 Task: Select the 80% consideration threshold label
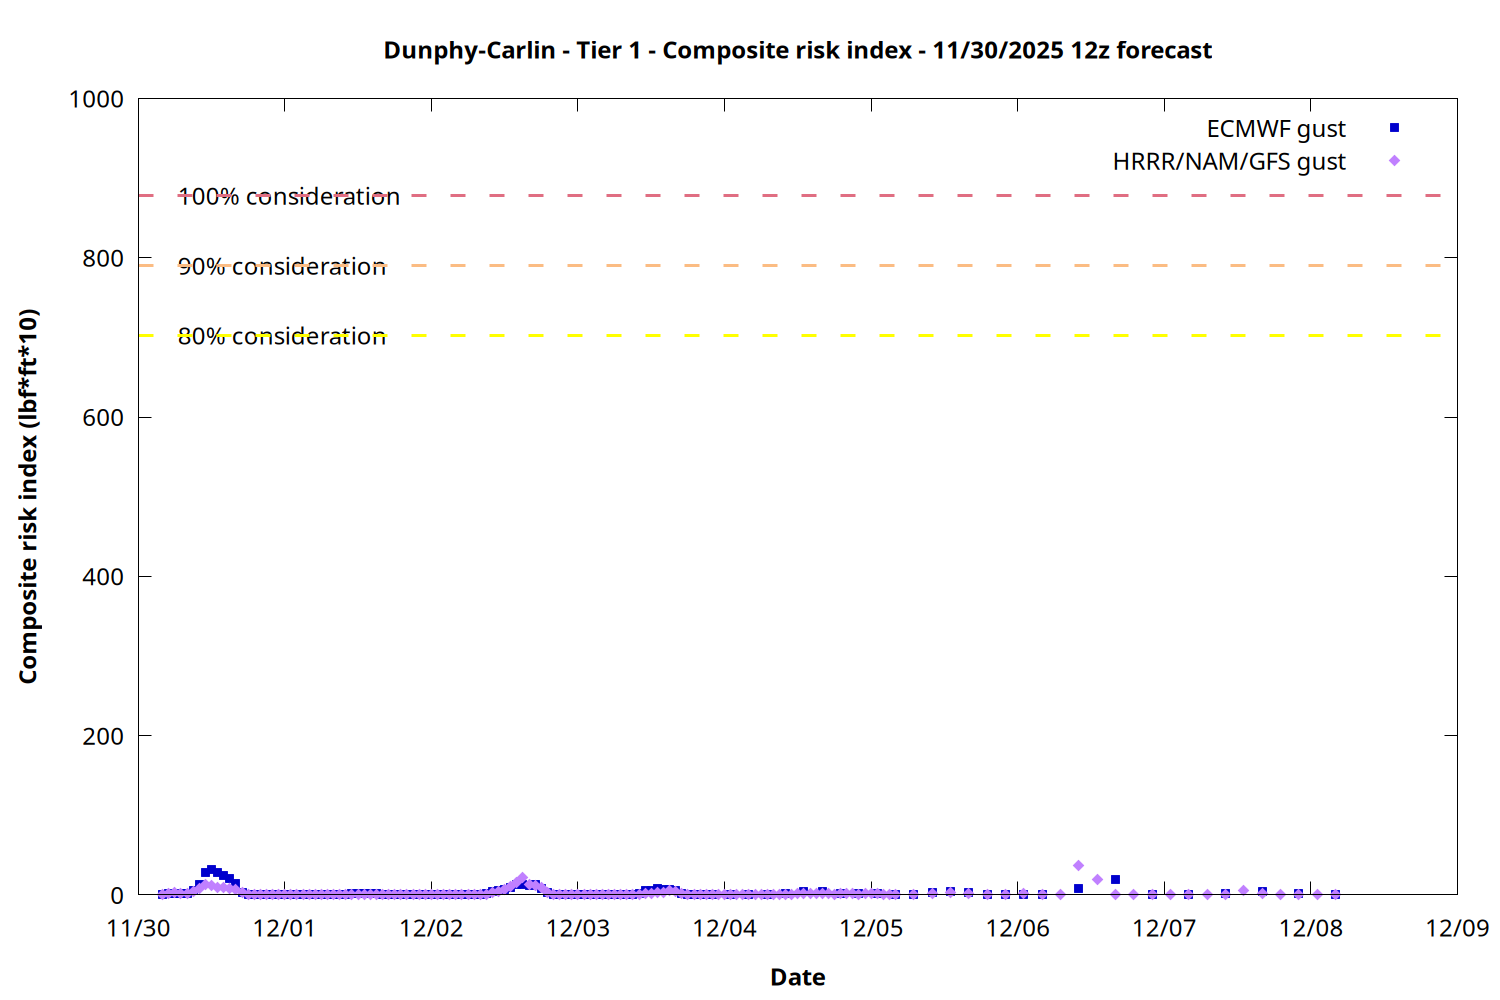(x=282, y=337)
